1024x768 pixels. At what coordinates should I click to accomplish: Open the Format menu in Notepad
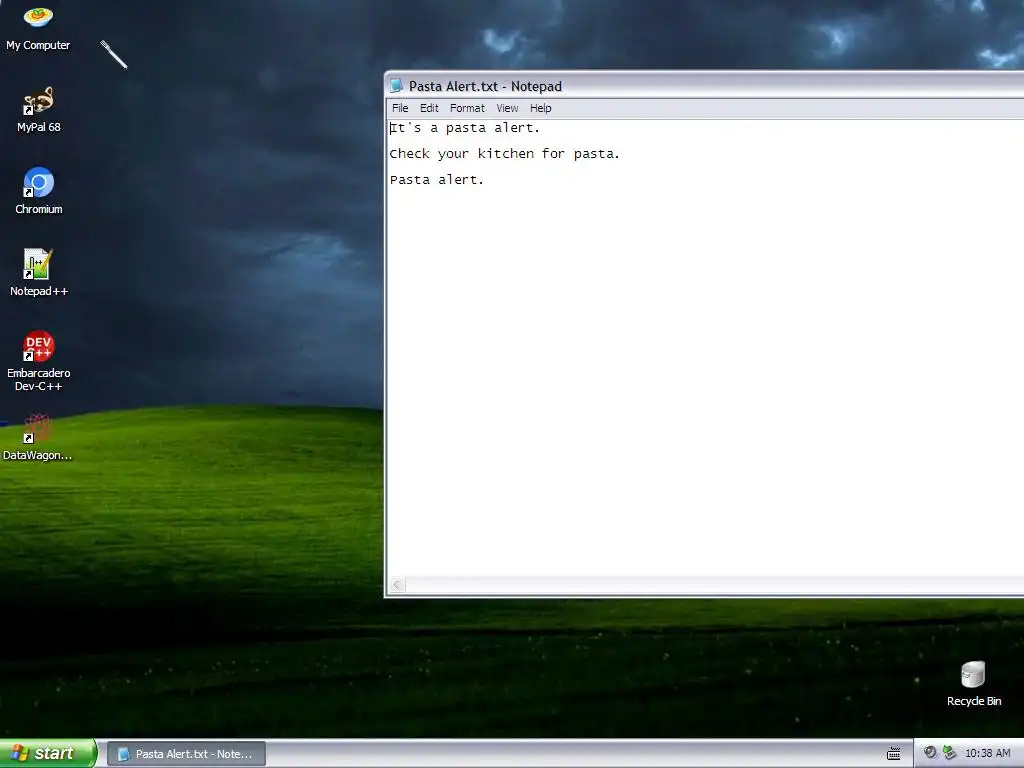pyautogui.click(x=467, y=108)
